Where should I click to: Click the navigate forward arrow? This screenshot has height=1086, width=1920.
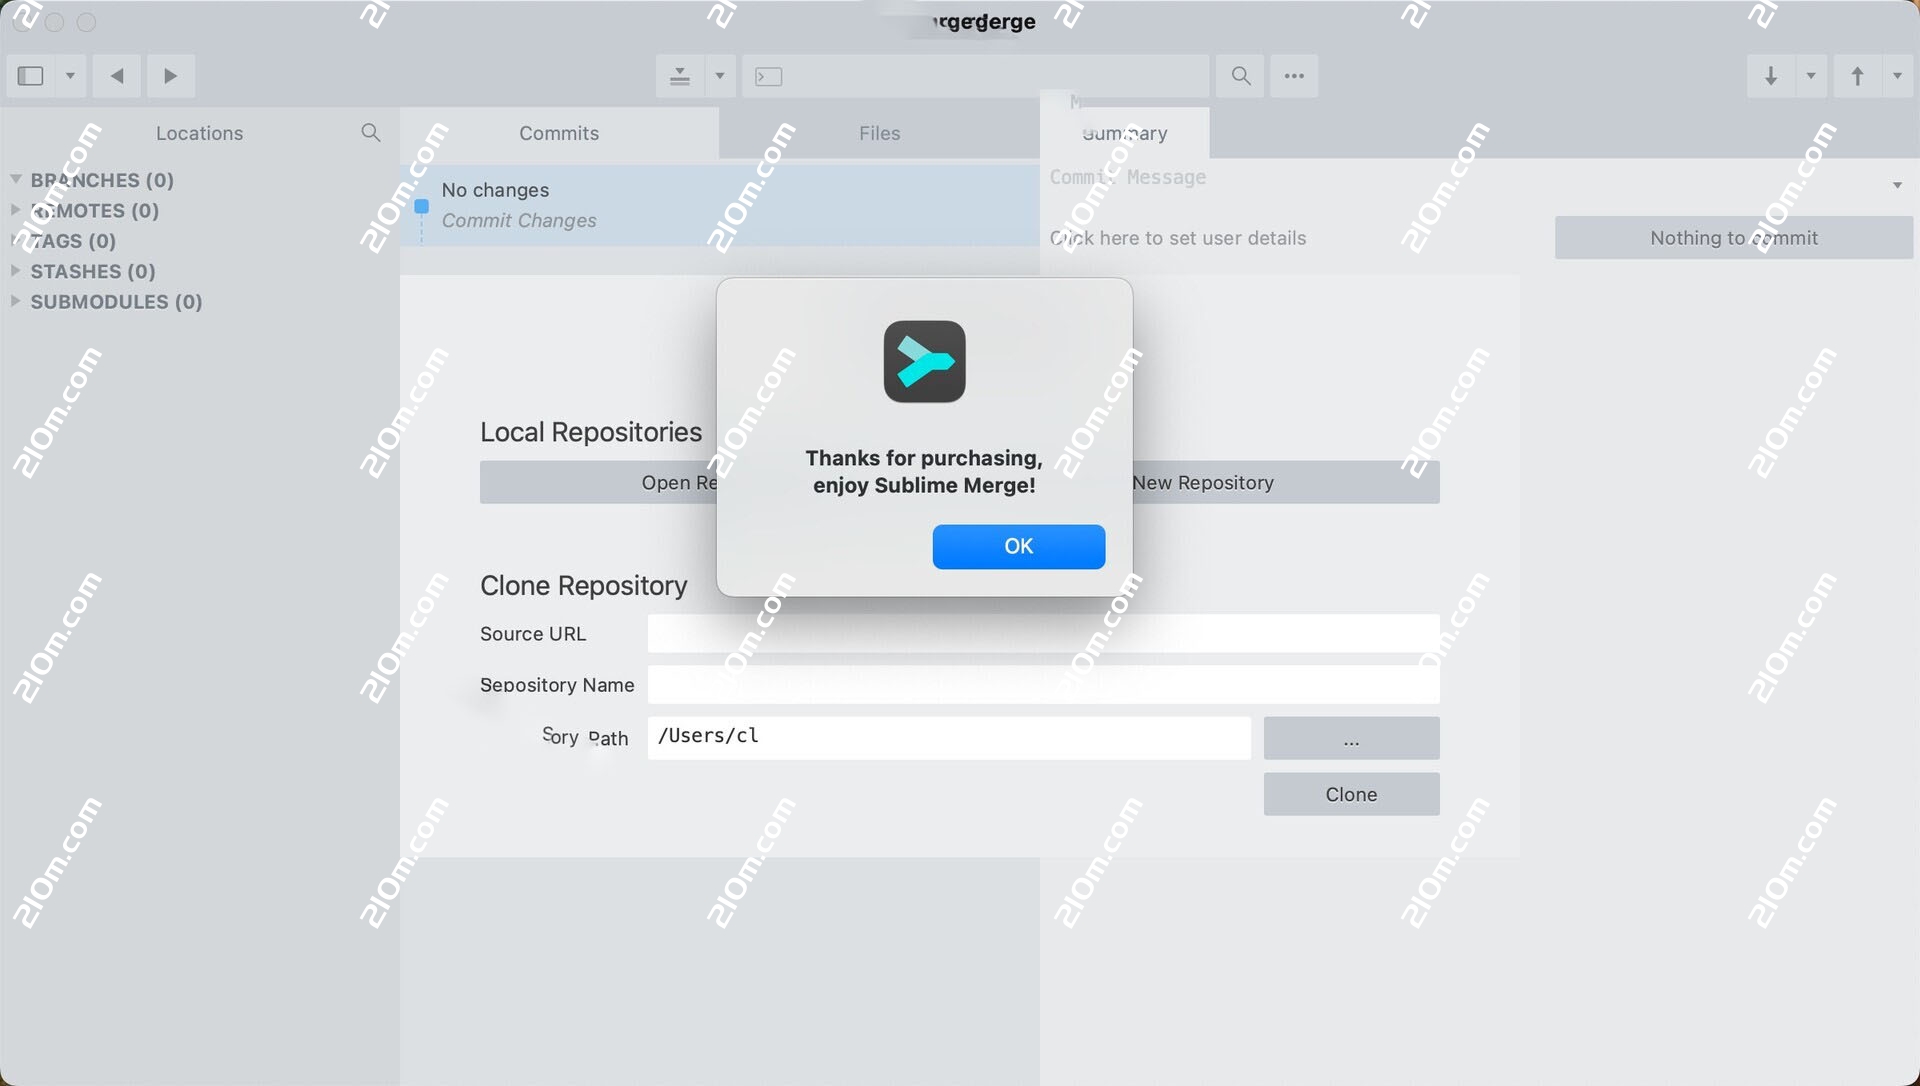[171, 76]
